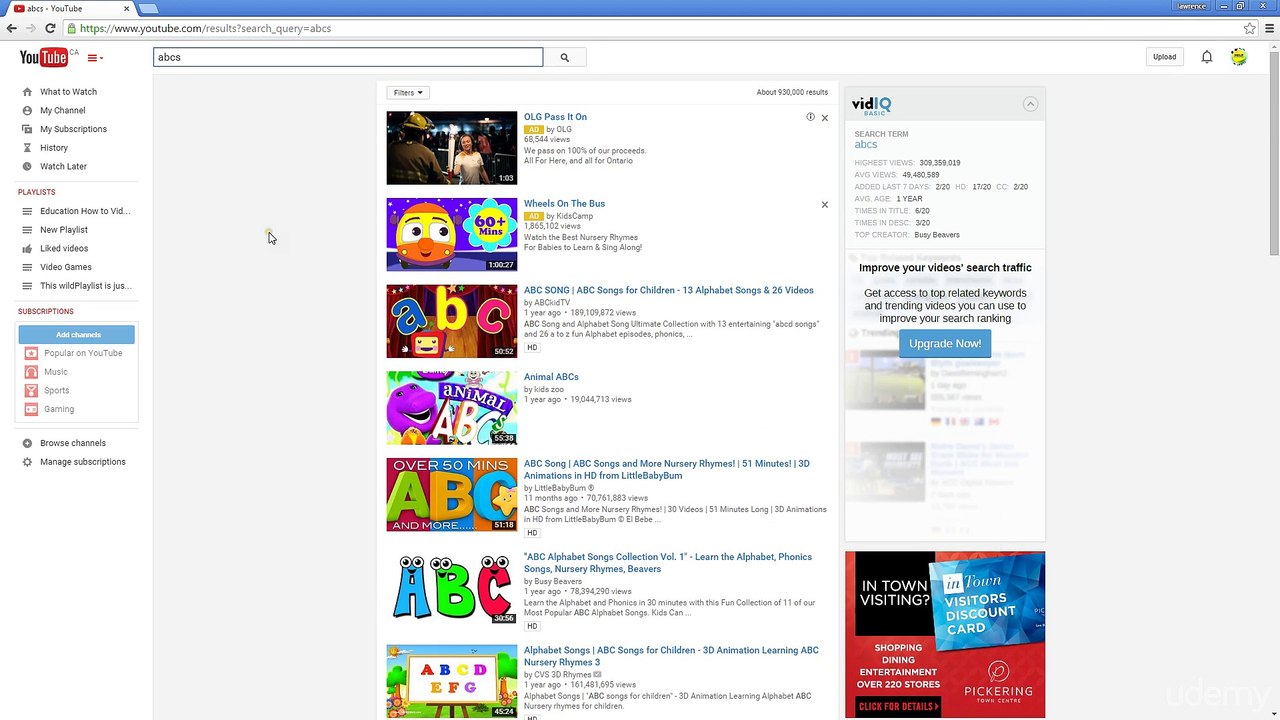Click the Manage subscriptions gear icon
This screenshot has height=720, width=1280.
coord(27,462)
